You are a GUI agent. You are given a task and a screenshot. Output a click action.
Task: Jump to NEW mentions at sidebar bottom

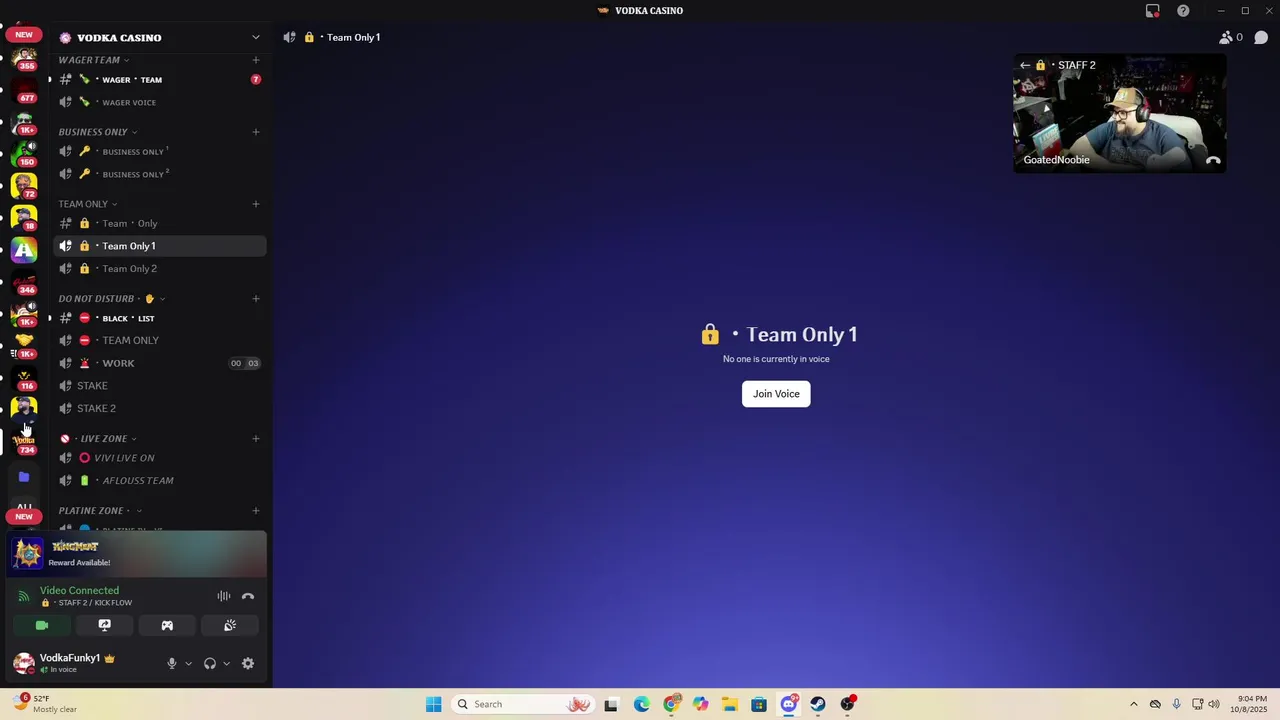pyautogui.click(x=24, y=517)
